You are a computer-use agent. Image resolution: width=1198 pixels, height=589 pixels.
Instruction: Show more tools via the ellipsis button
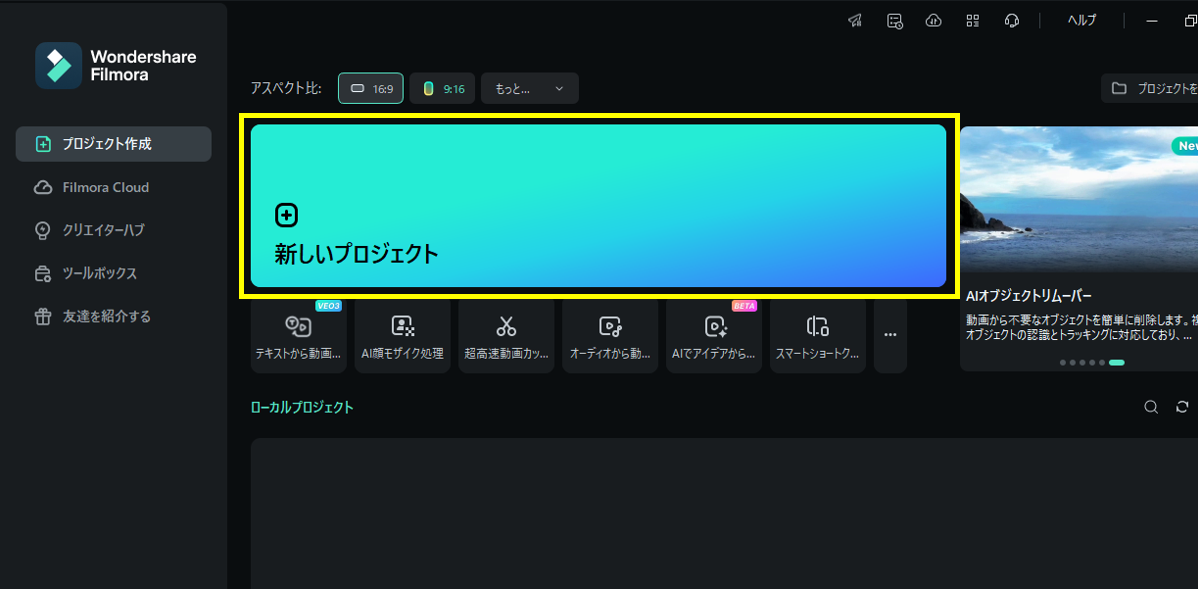click(889, 335)
